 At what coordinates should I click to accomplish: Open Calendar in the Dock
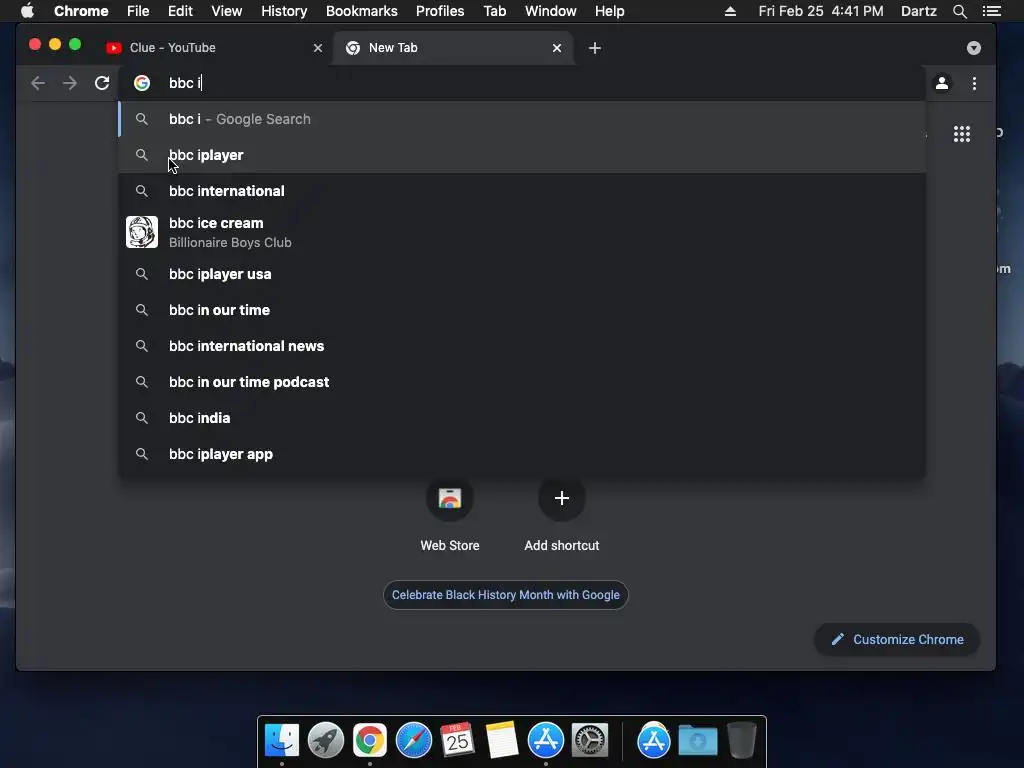coord(457,740)
